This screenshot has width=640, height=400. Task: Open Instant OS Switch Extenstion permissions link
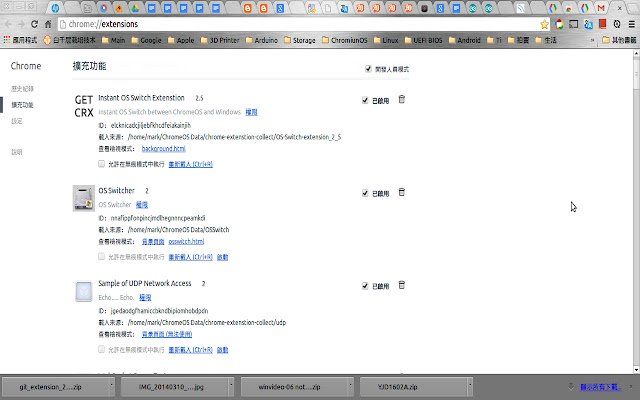(251, 112)
